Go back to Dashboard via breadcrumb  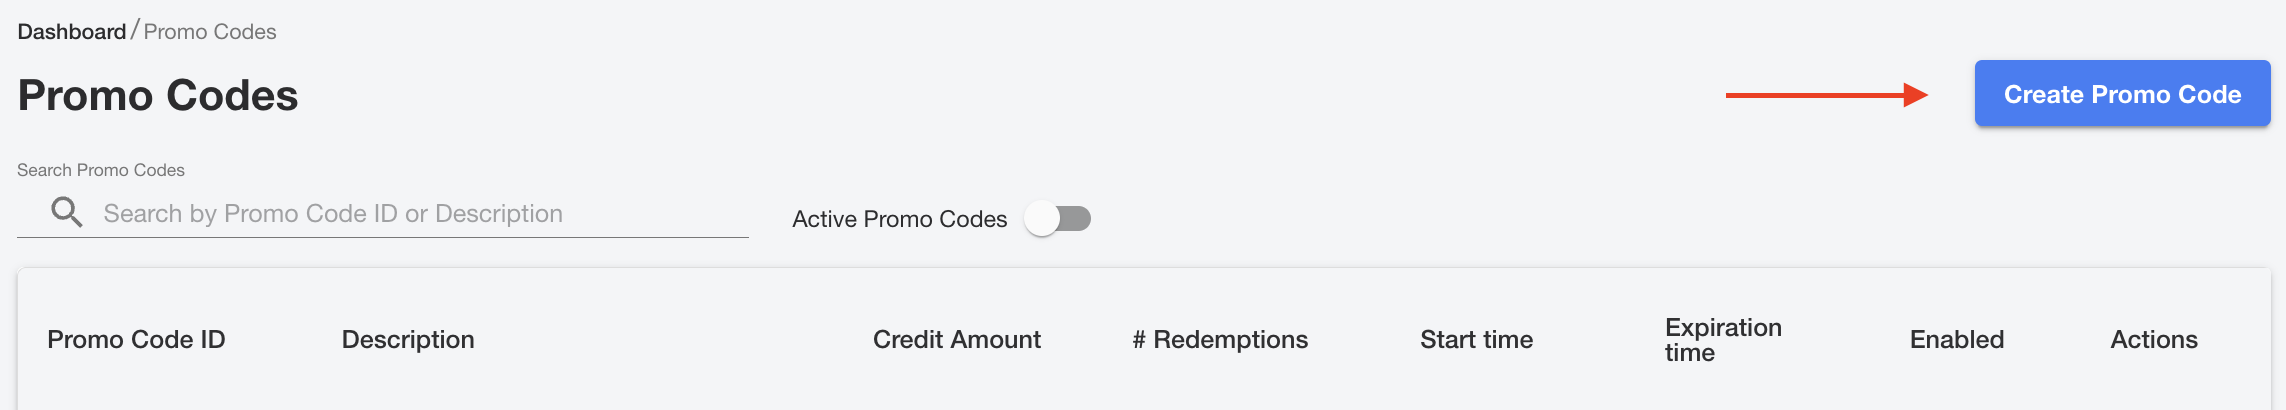point(72,32)
